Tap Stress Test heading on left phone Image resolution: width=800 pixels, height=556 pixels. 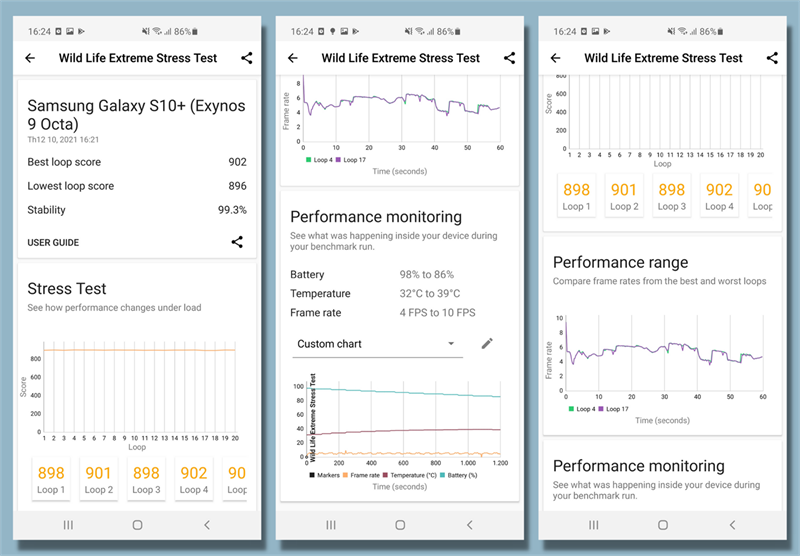coord(67,289)
